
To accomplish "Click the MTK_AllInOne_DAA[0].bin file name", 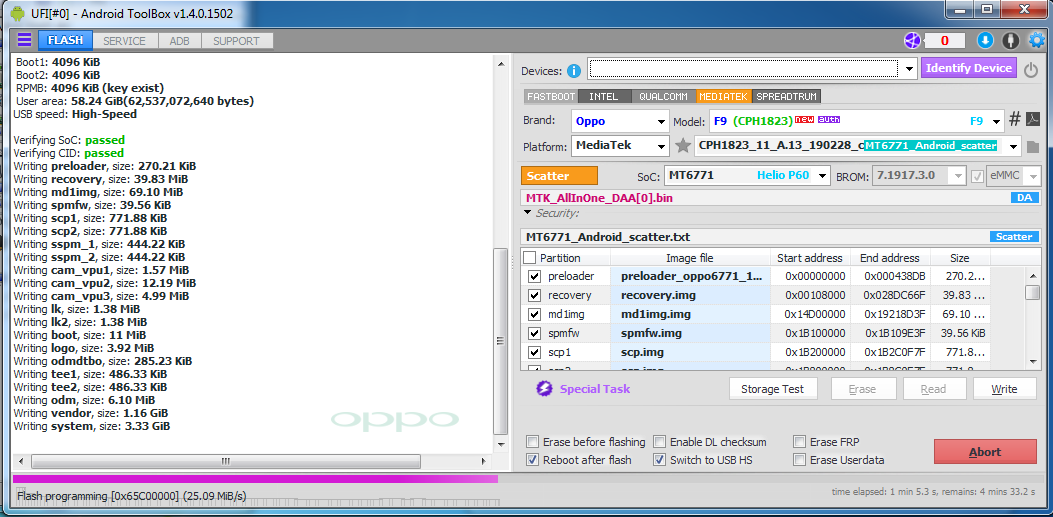I will 599,198.
